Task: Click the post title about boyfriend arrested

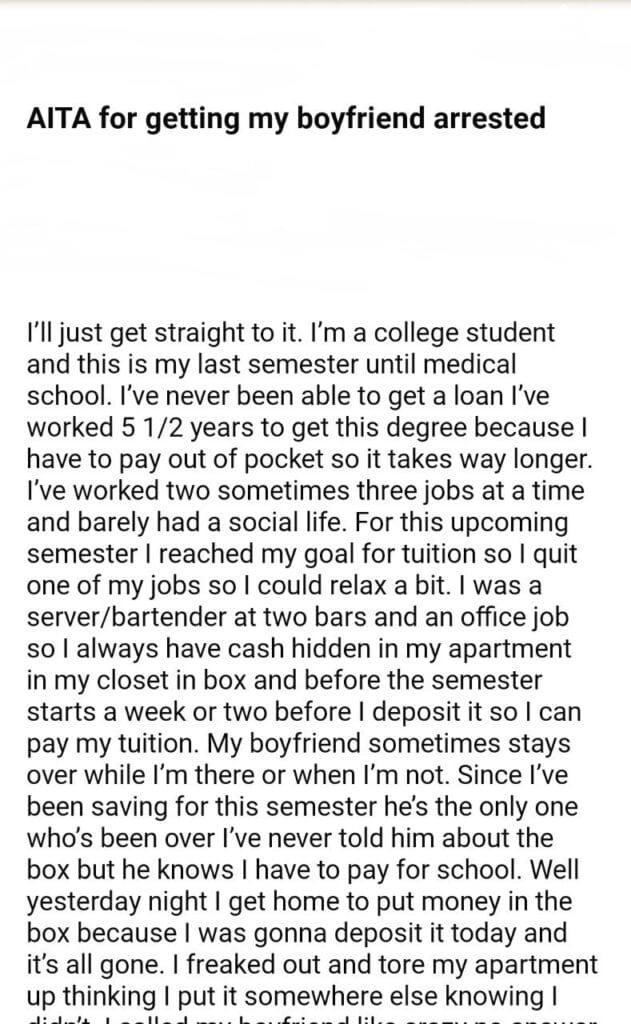Action: 286,119
